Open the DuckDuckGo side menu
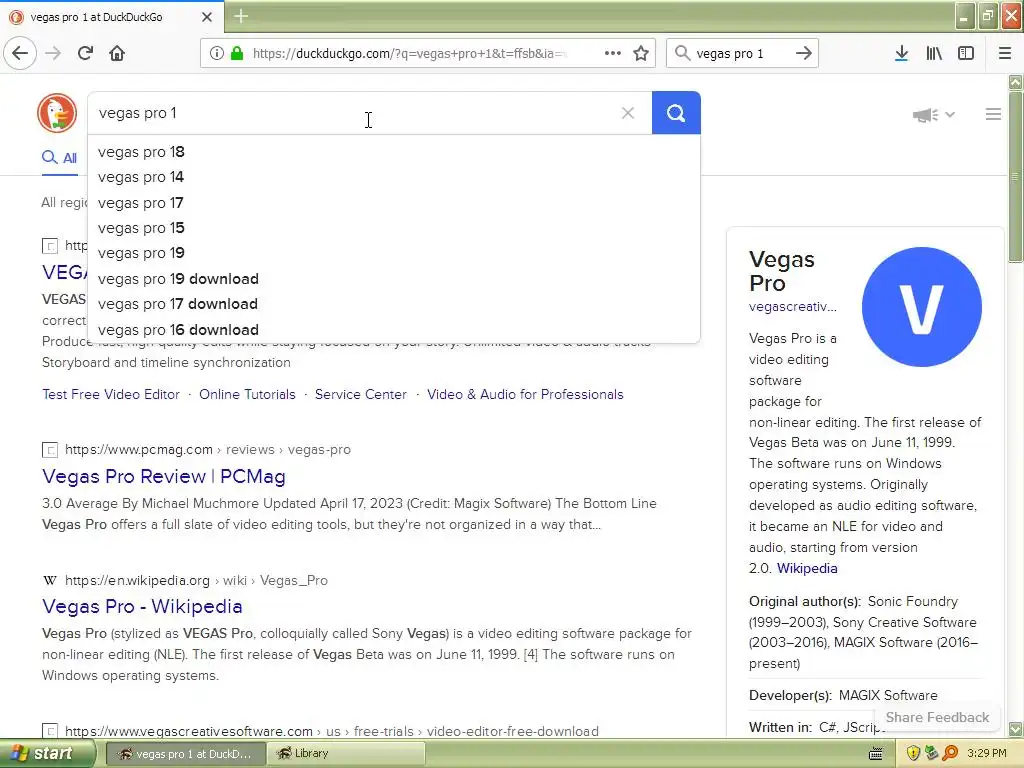The width and height of the screenshot is (1024, 768). tap(993, 114)
